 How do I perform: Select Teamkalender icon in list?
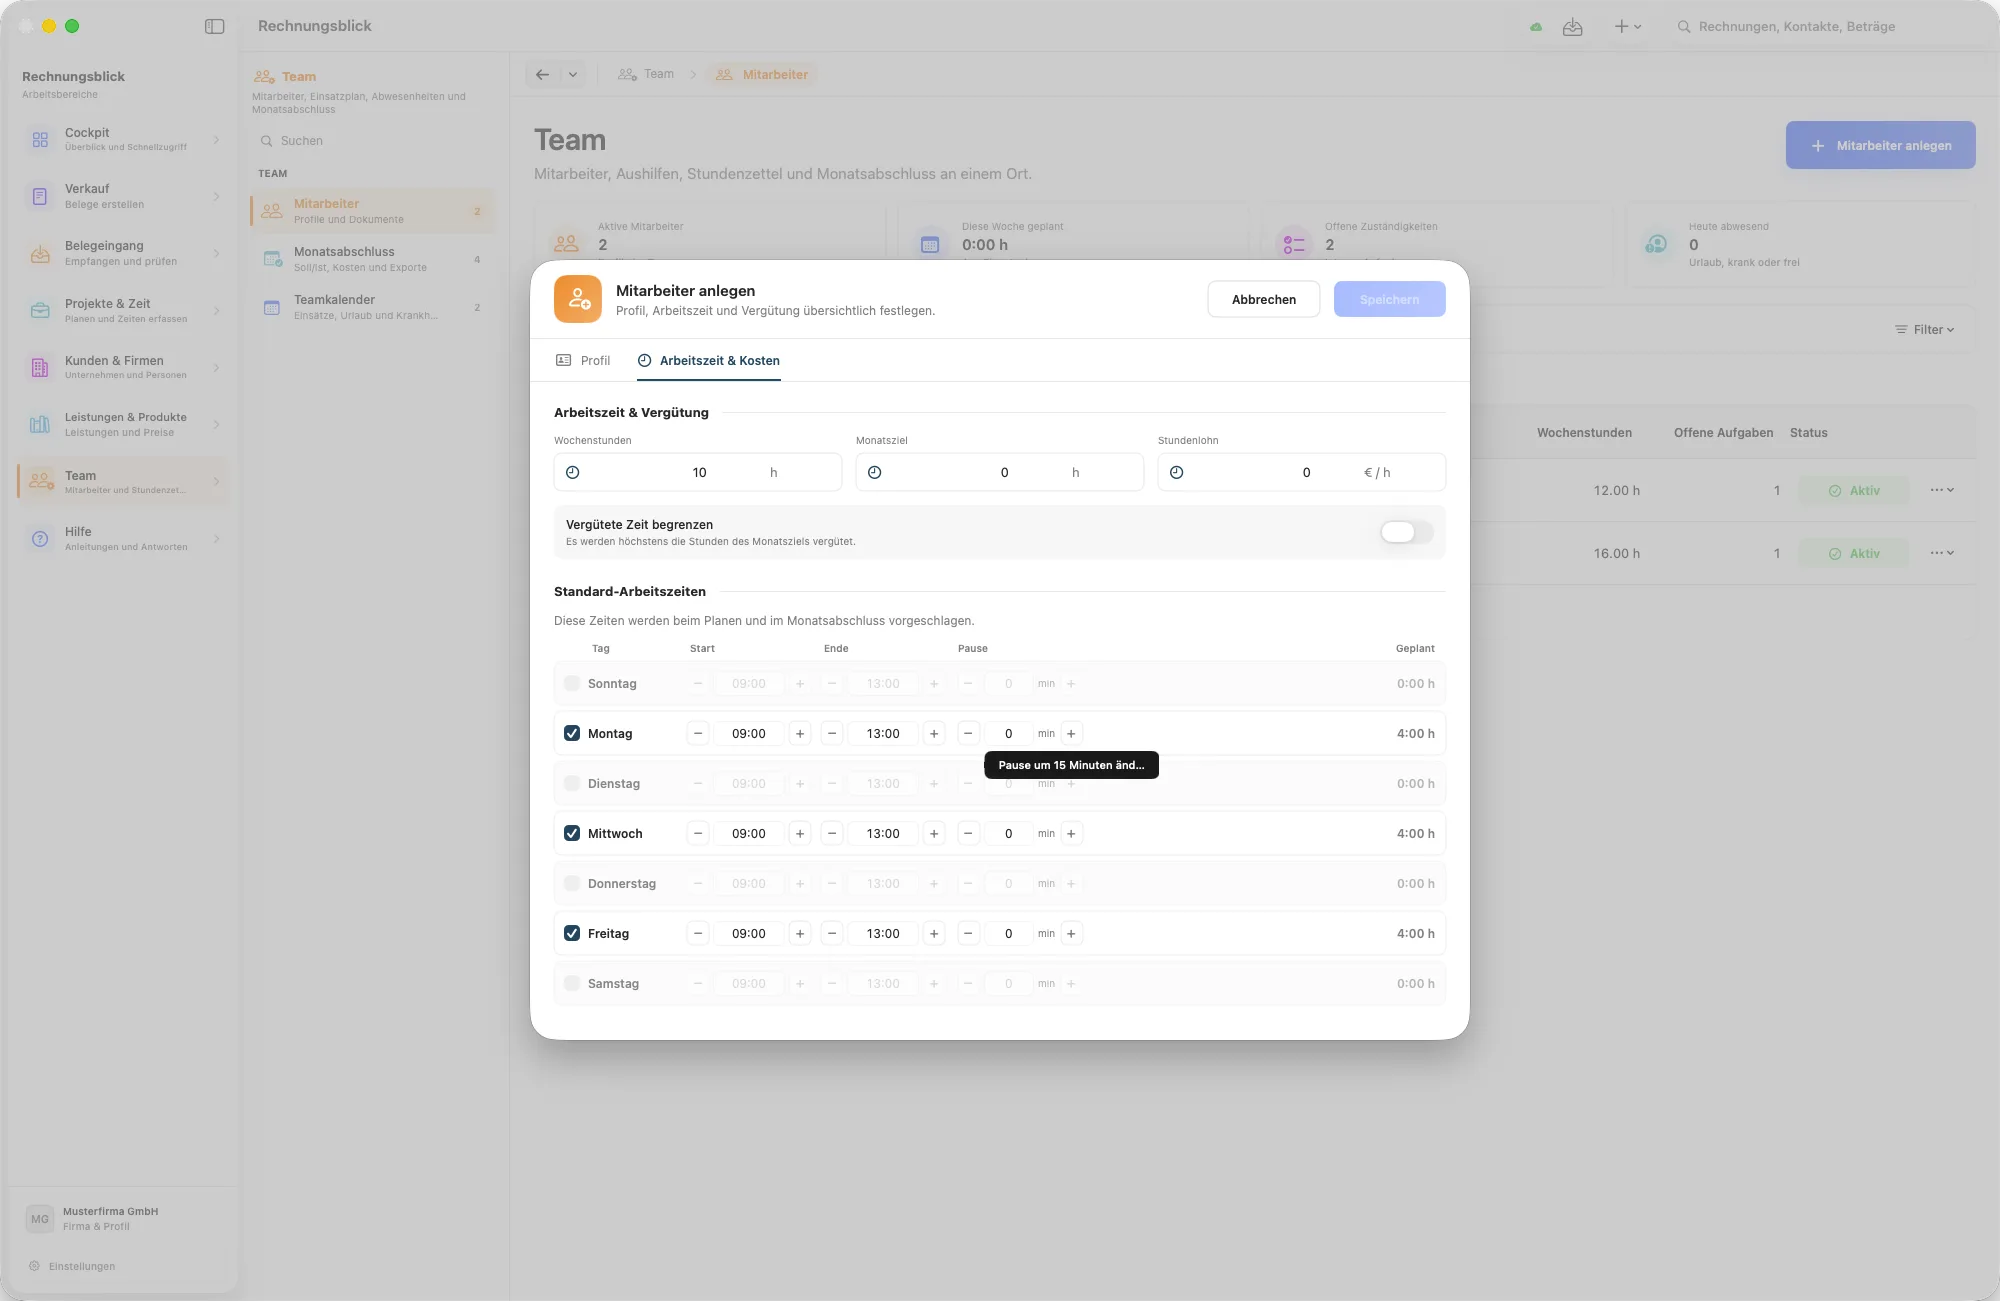[272, 307]
